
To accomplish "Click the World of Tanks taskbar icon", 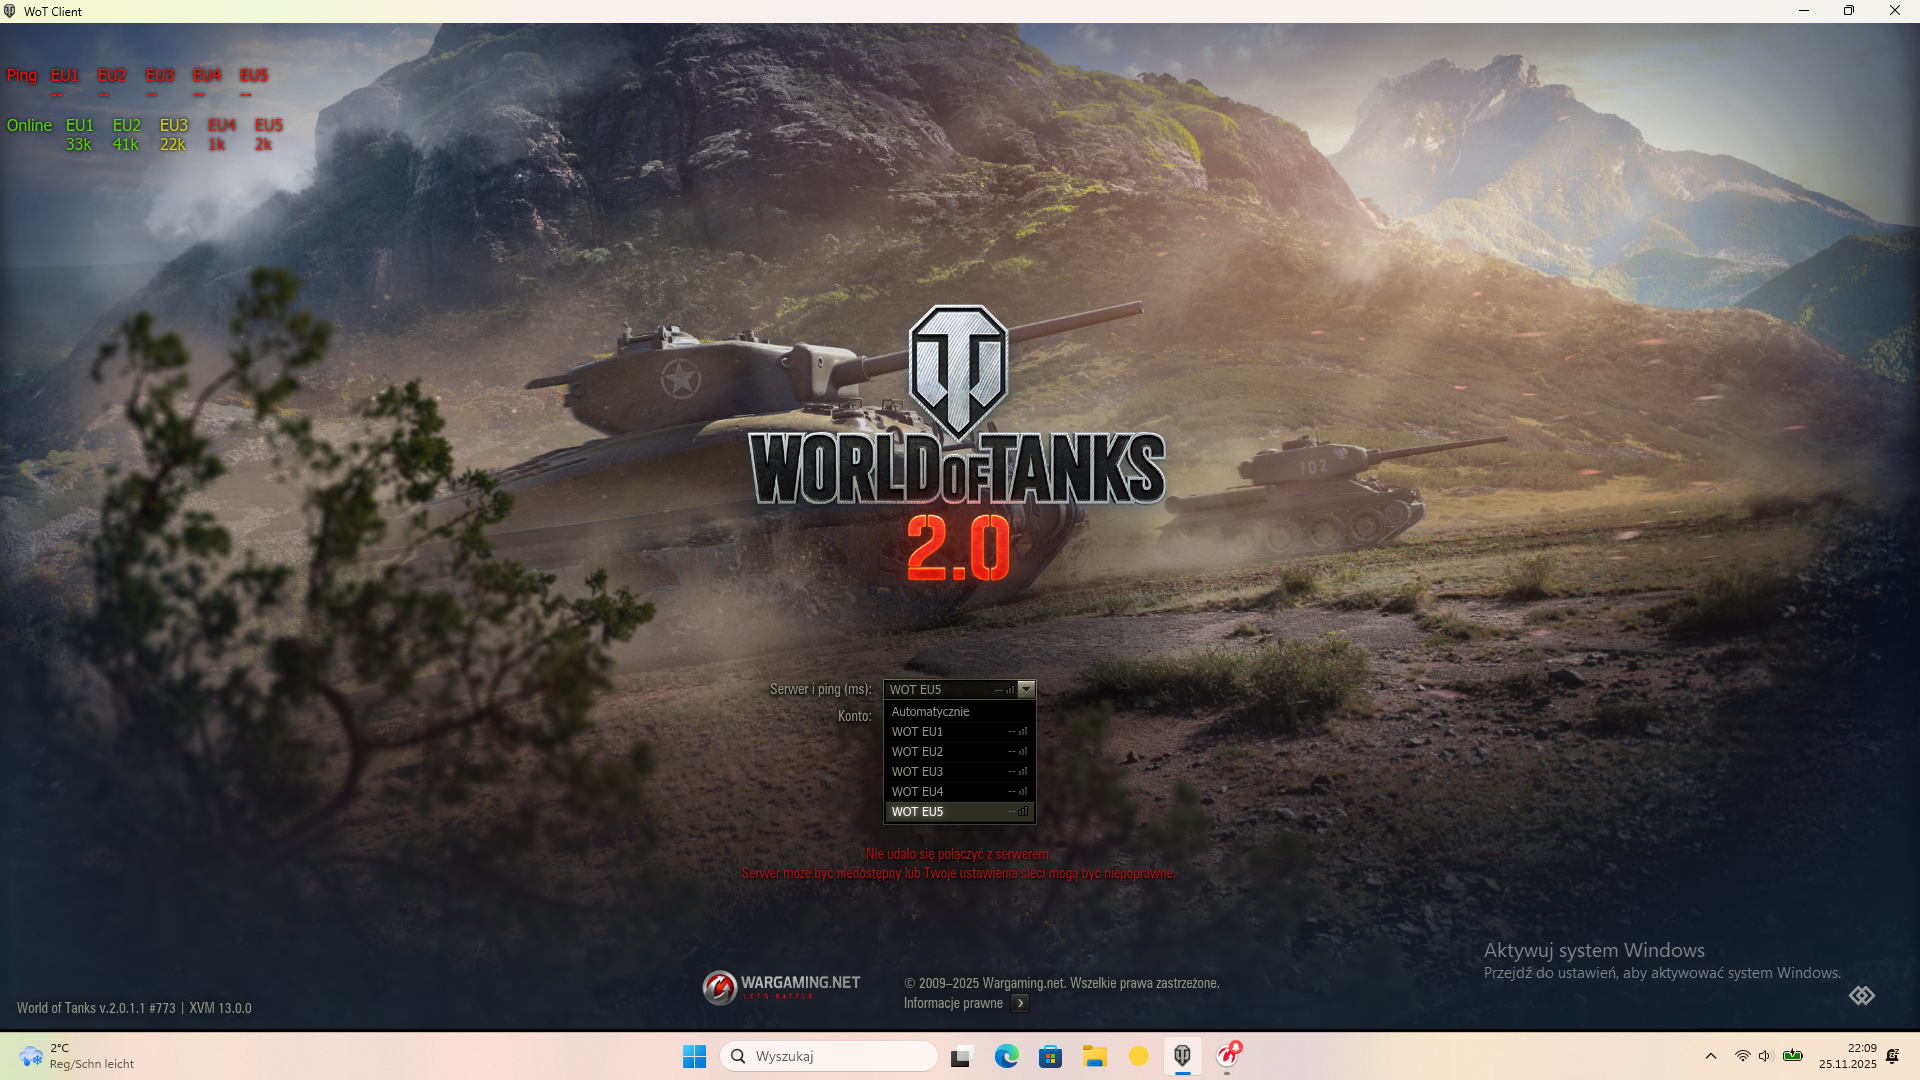I will click(x=1183, y=1056).
